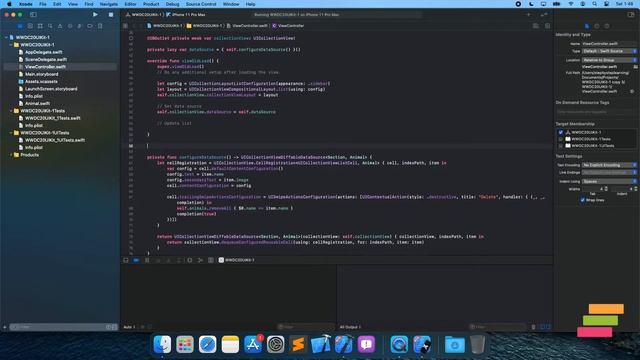The height and width of the screenshot is (360, 640).
Task: Expand the Products group triangle
Action: (x=11, y=155)
